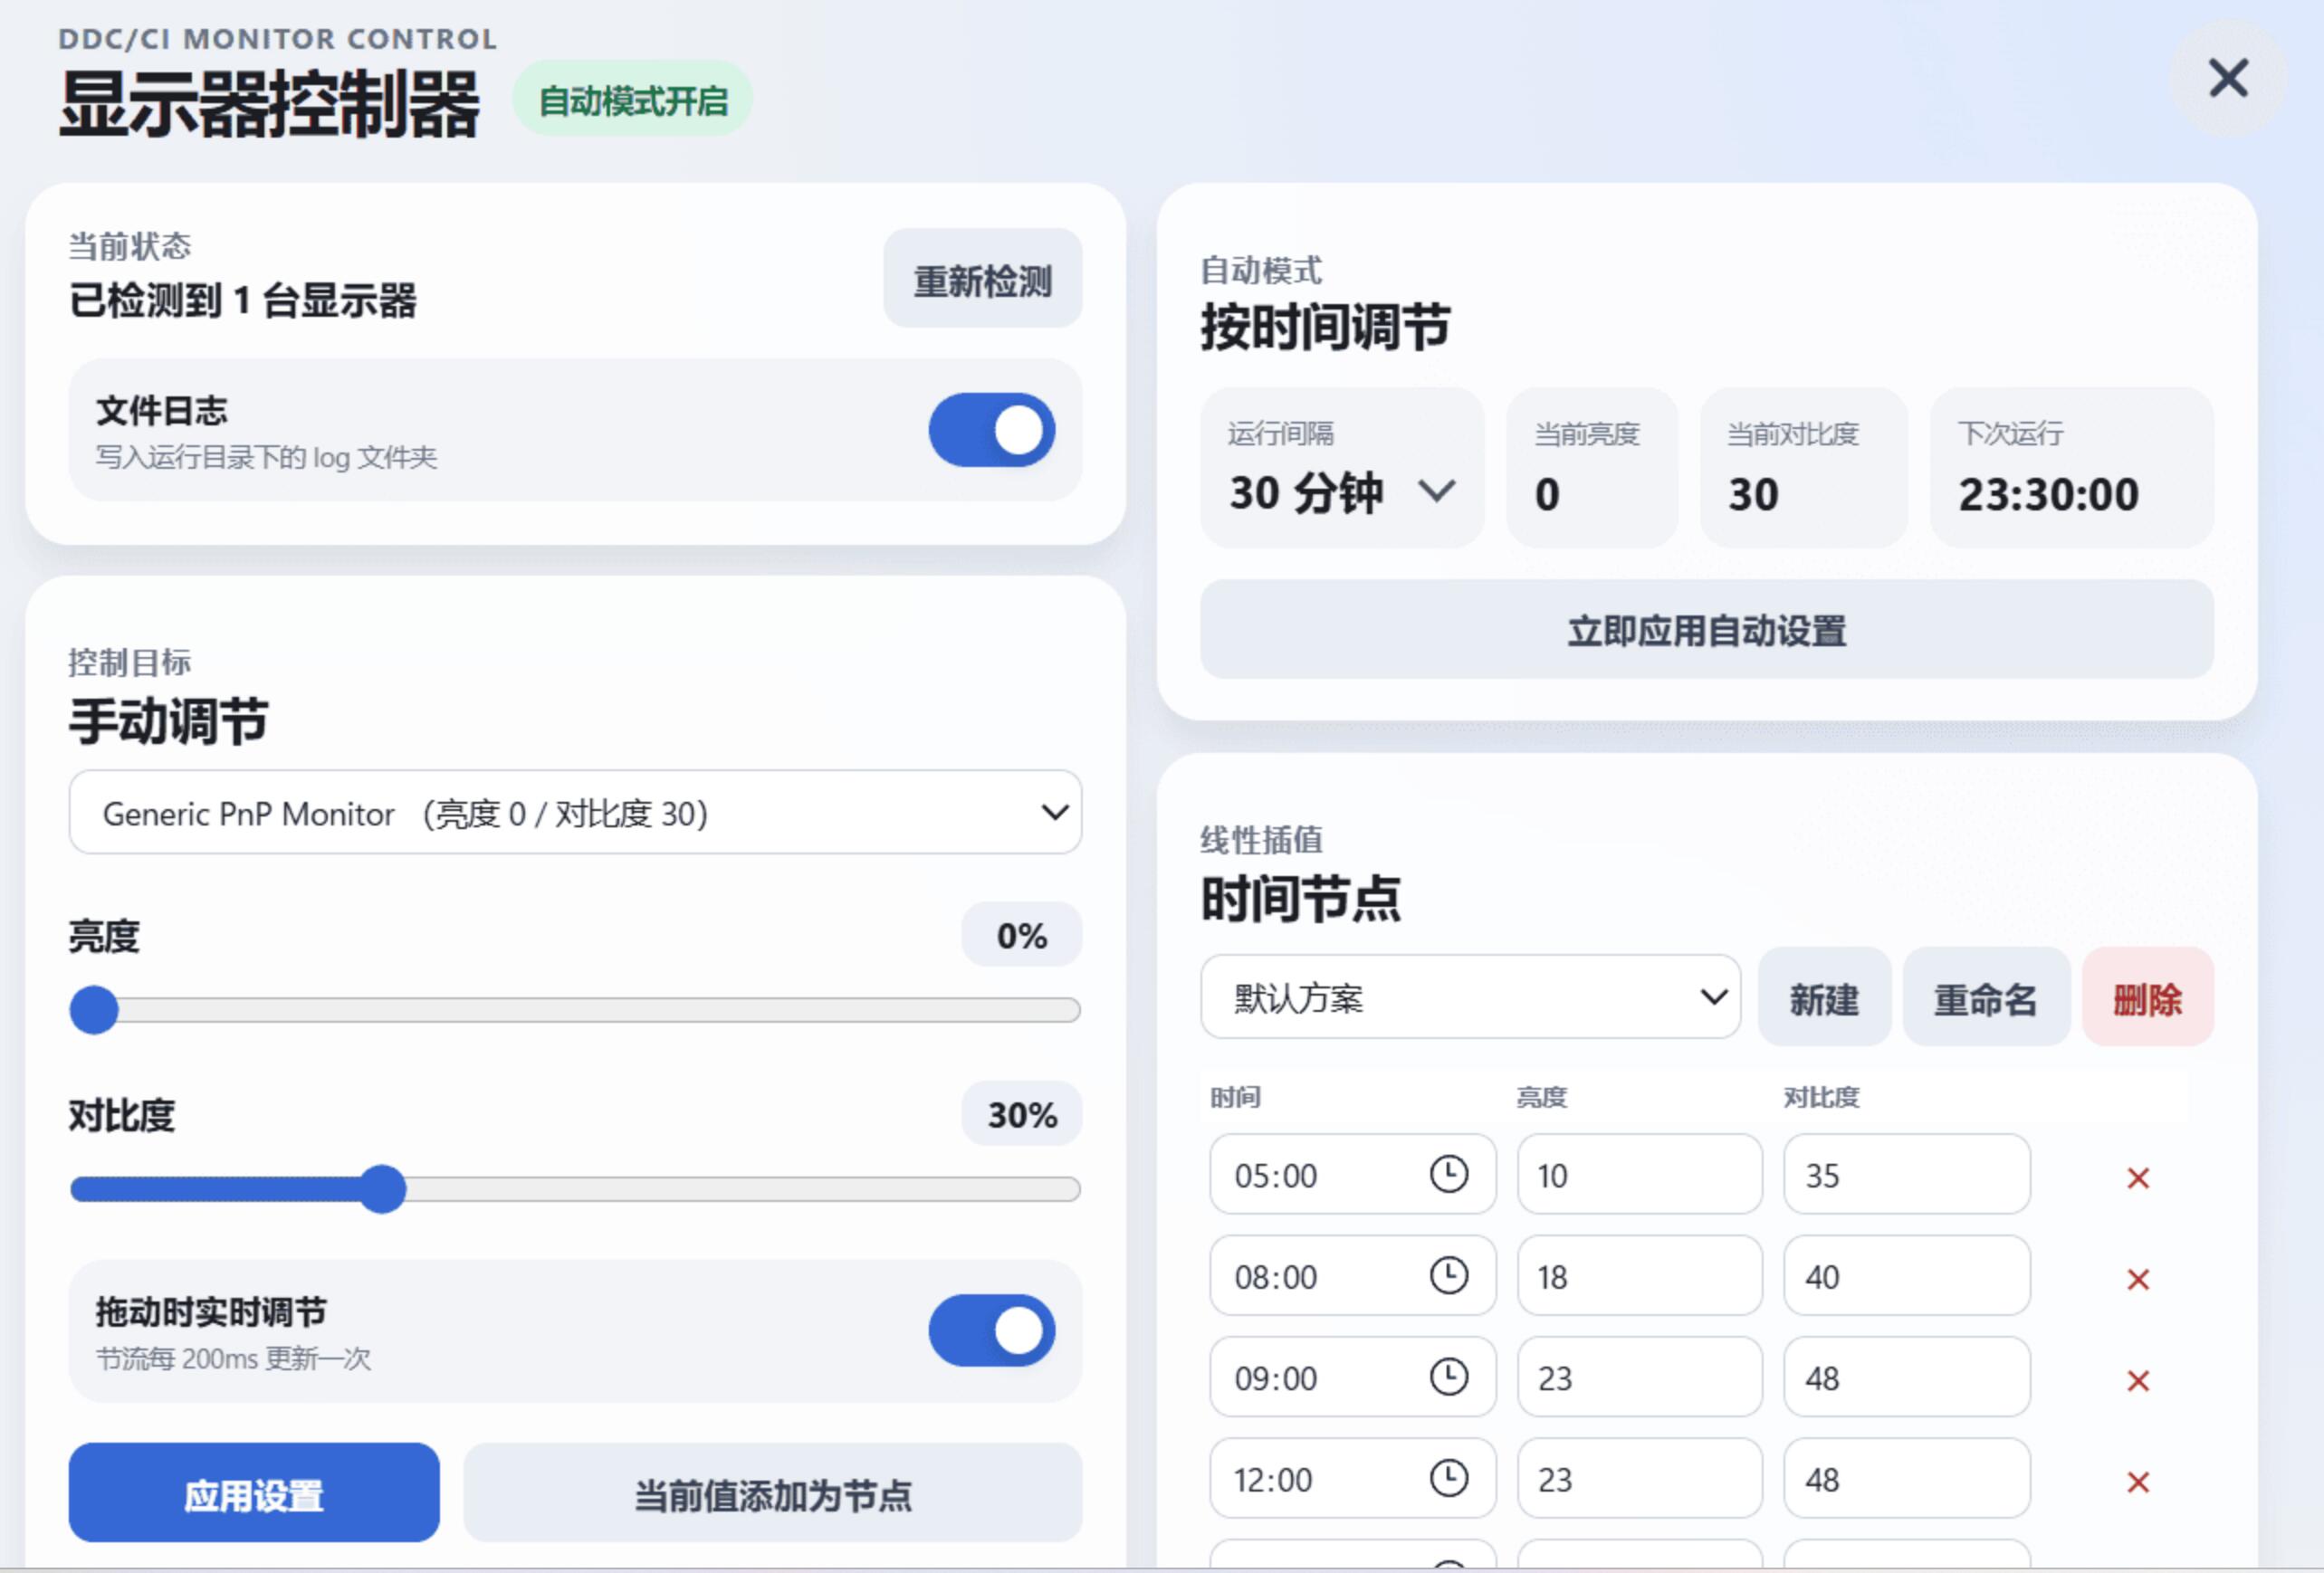Rename the scheme using 重命名
Screen dimensions: 2324x1573
1985,997
